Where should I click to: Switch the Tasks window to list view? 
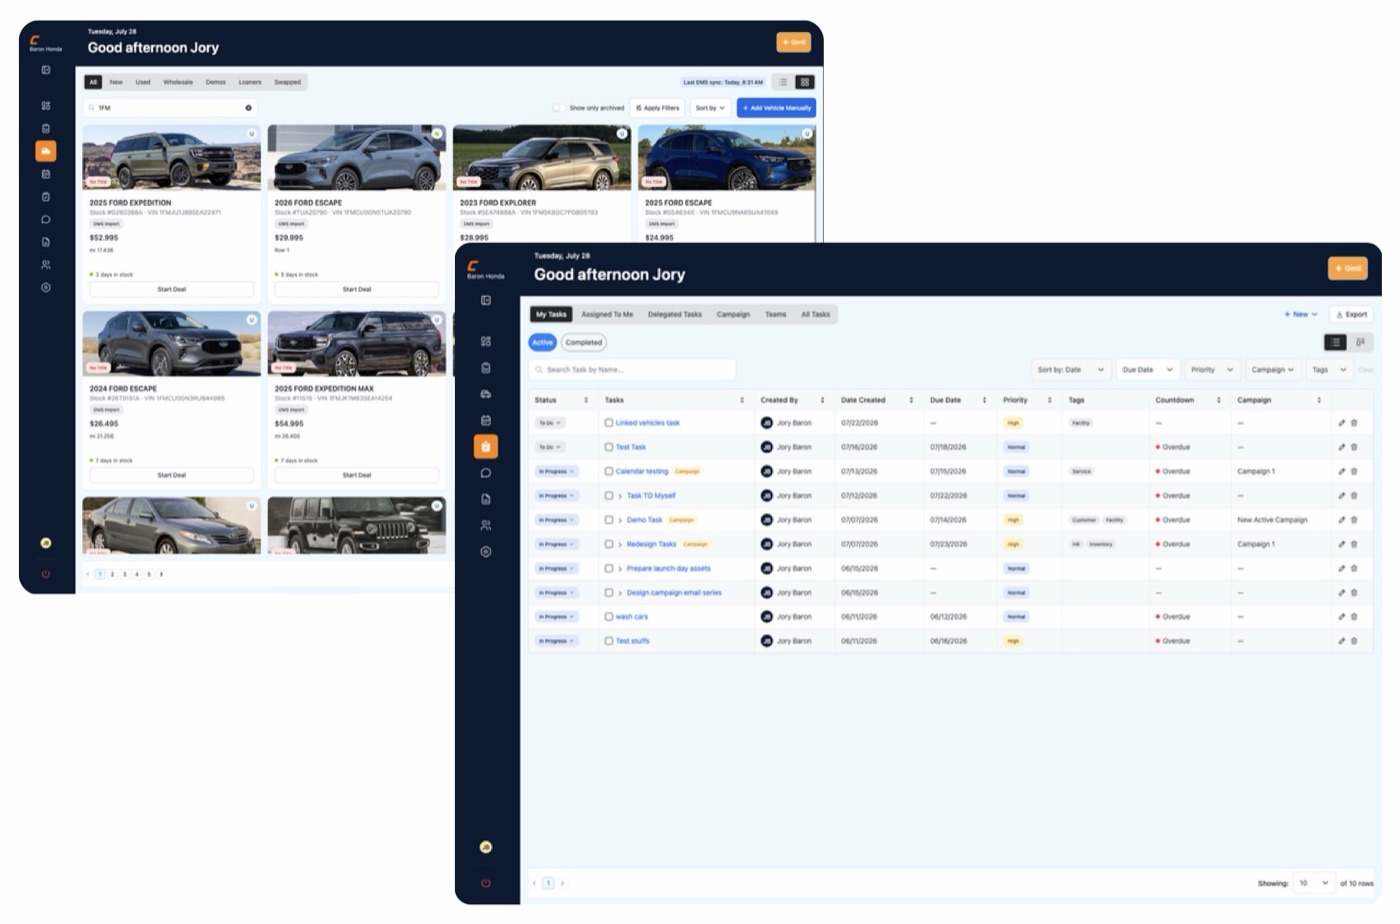tap(1335, 342)
